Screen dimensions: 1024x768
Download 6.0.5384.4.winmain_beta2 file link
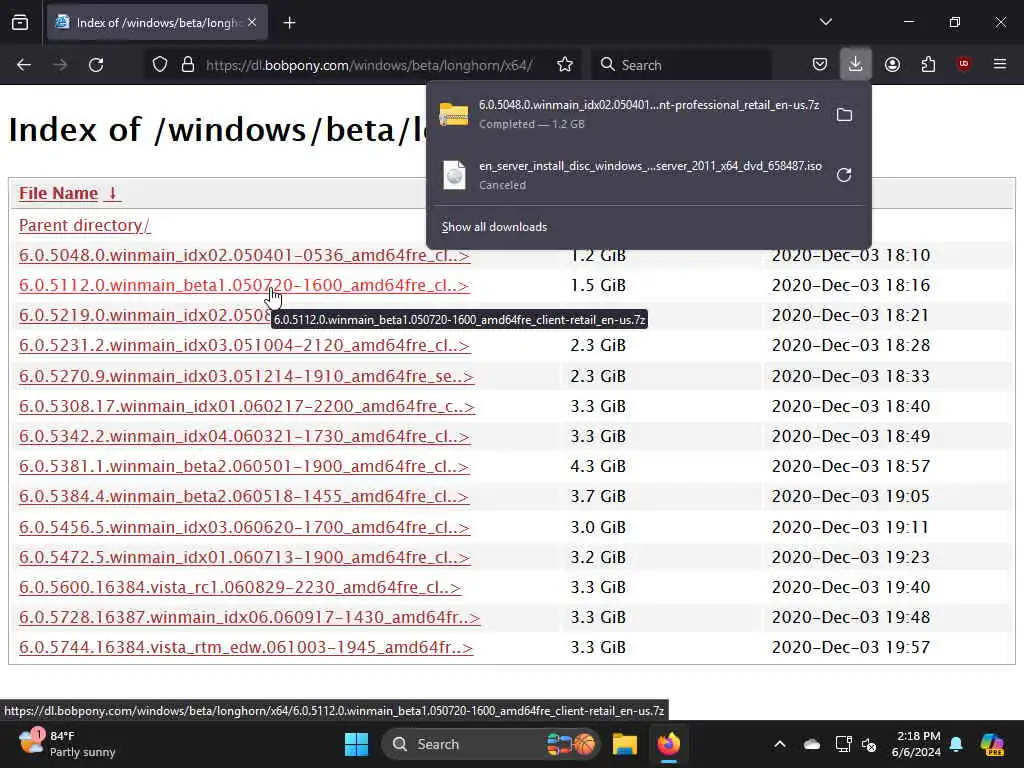[244, 496]
